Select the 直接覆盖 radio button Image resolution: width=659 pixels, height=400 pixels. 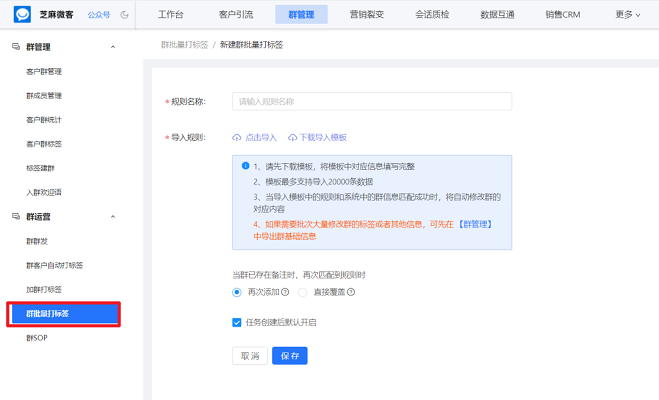point(303,292)
